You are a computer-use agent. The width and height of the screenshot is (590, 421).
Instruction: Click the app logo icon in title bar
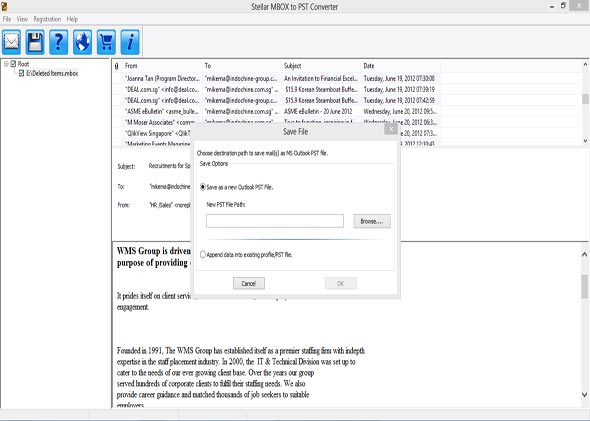4,6
